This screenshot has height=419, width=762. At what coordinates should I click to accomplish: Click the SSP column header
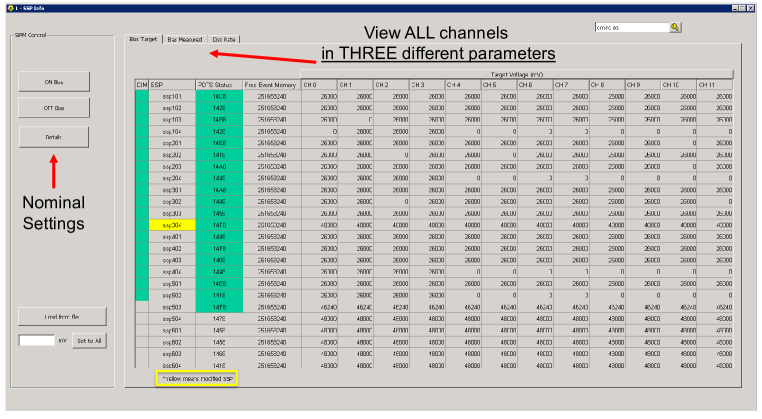click(x=172, y=85)
